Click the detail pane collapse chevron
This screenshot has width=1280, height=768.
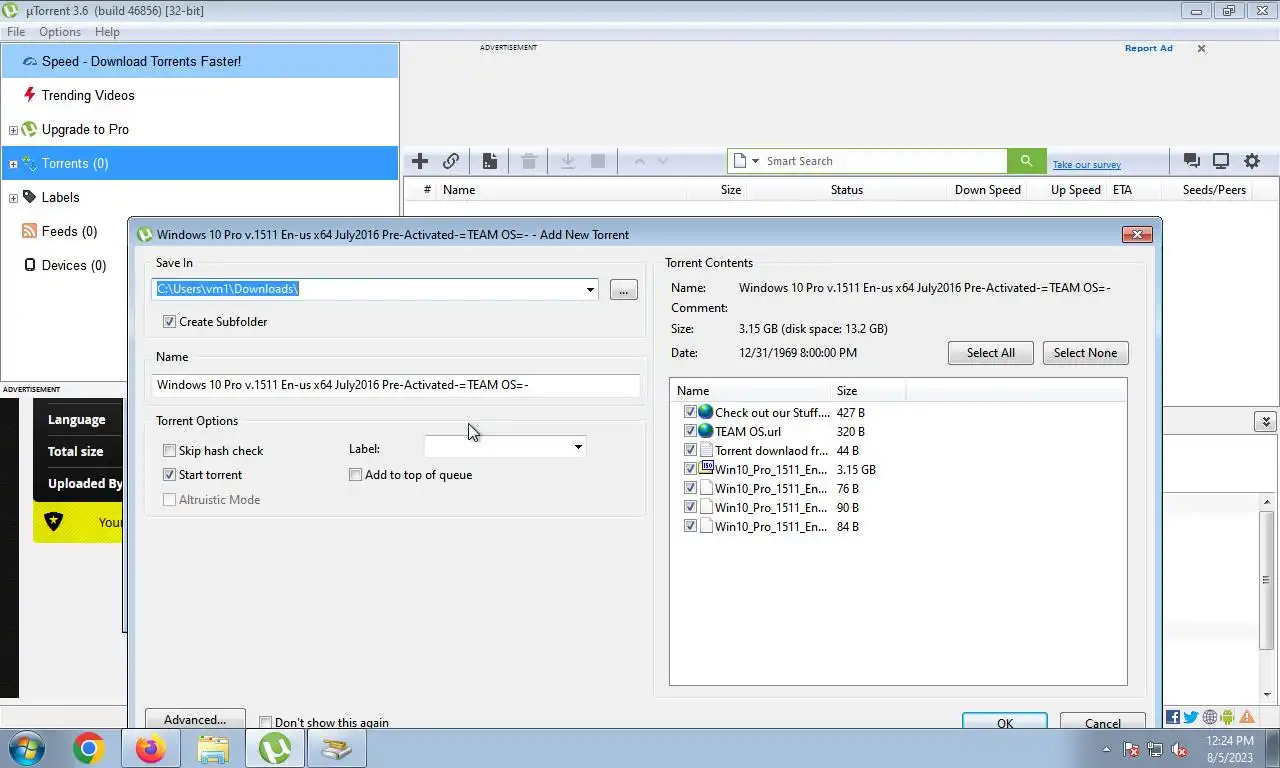point(1266,422)
